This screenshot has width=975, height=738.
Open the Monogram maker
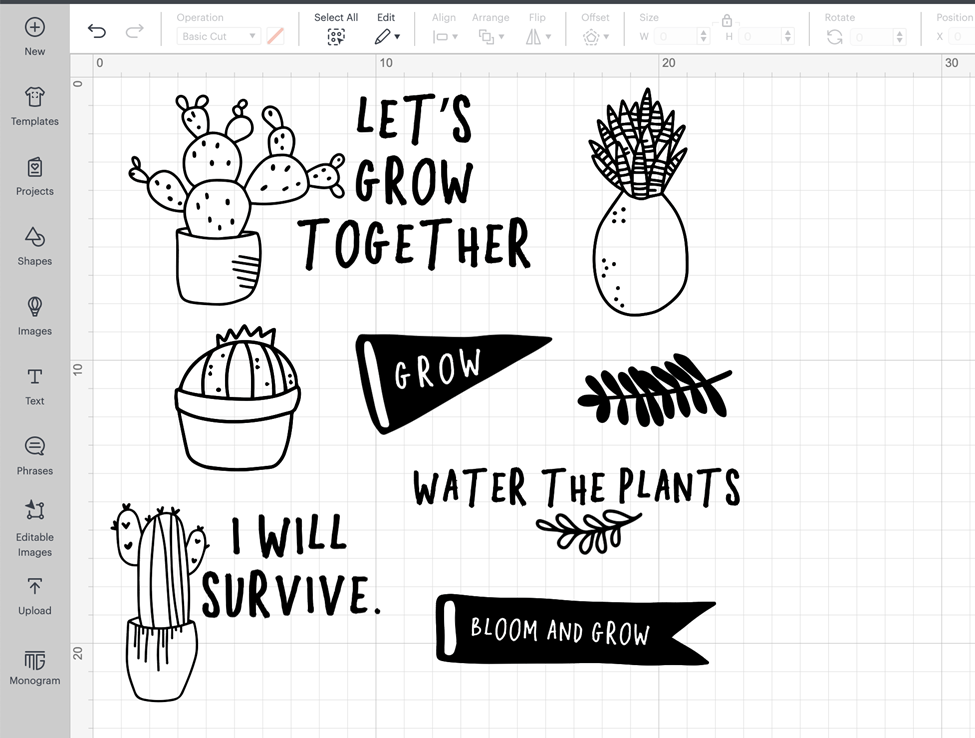click(x=35, y=665)
